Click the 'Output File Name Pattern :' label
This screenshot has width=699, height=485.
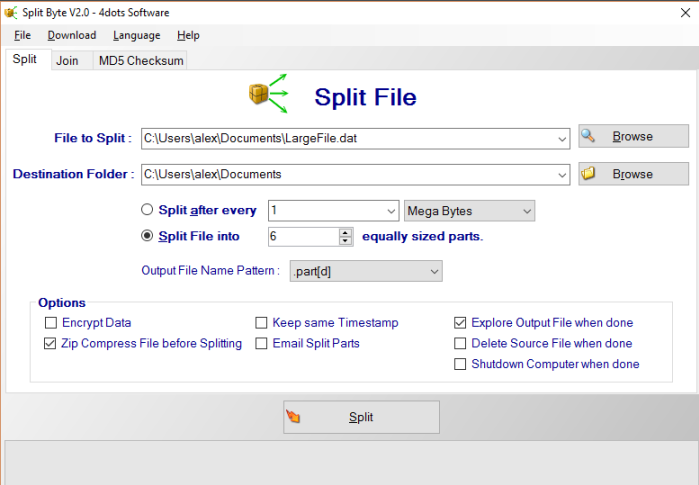[x=210, y=271]
